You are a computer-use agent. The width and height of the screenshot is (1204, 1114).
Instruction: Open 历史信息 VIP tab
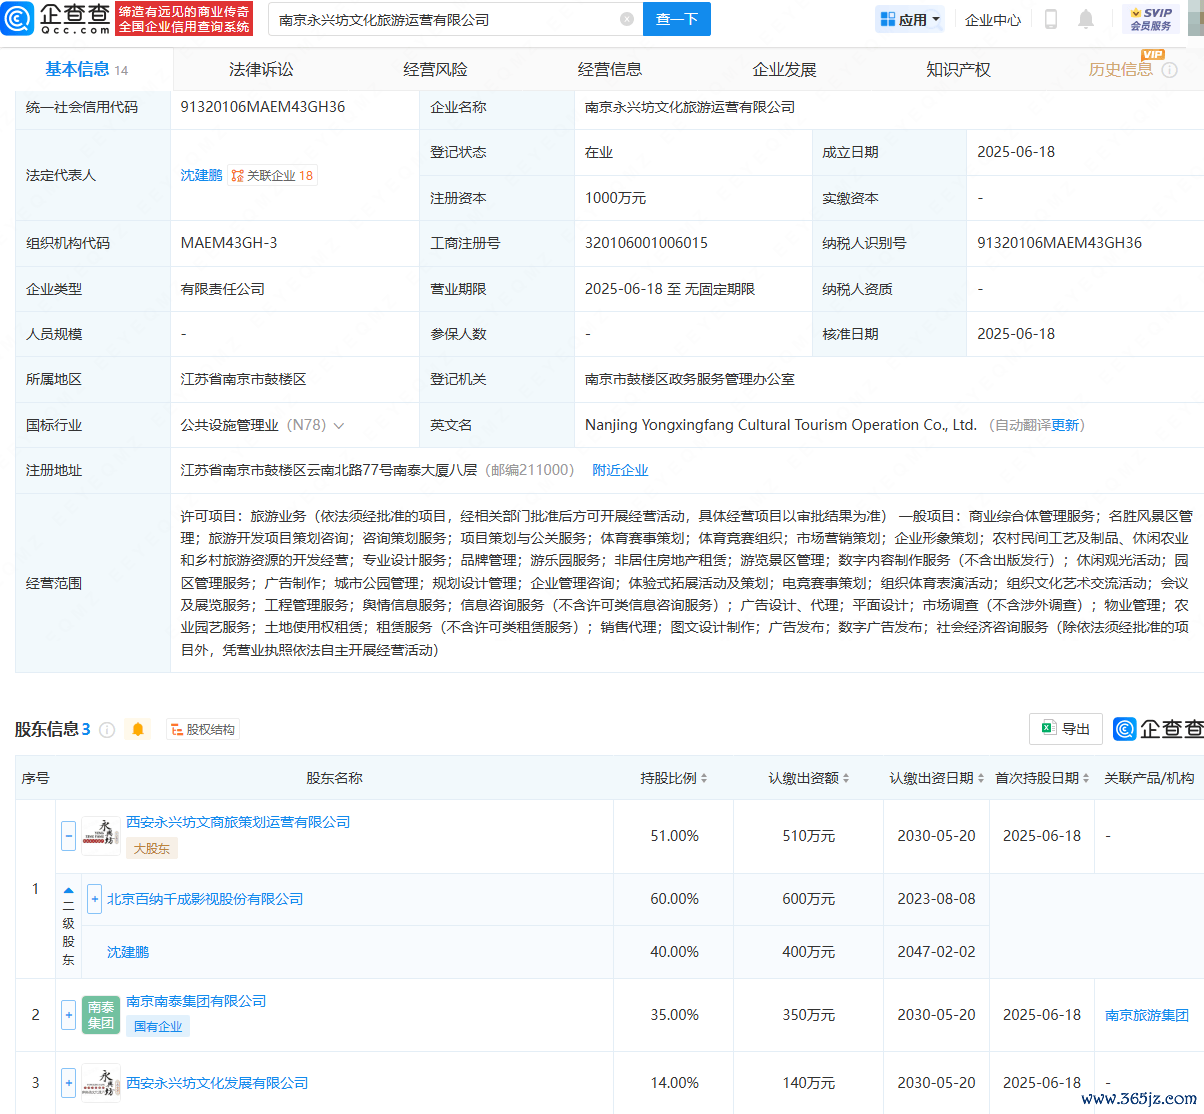point(1121,69)
